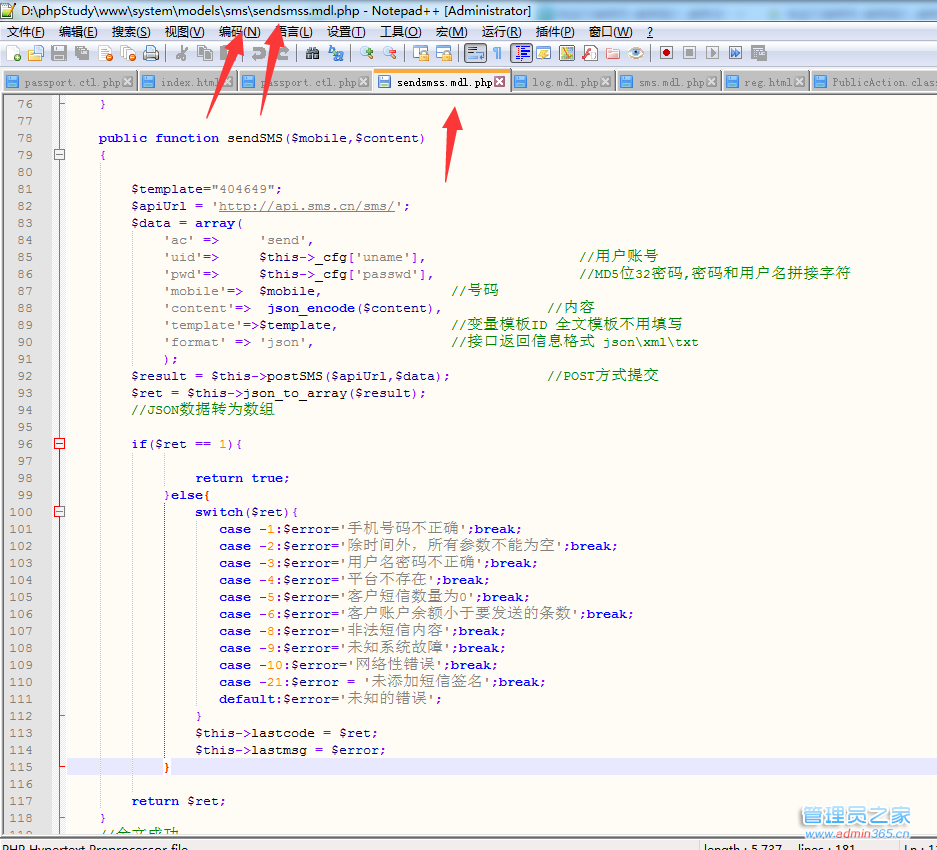Click the 'public function sendSMS' declaration
The image size is (937, 850).
click(x=262, y=138)
